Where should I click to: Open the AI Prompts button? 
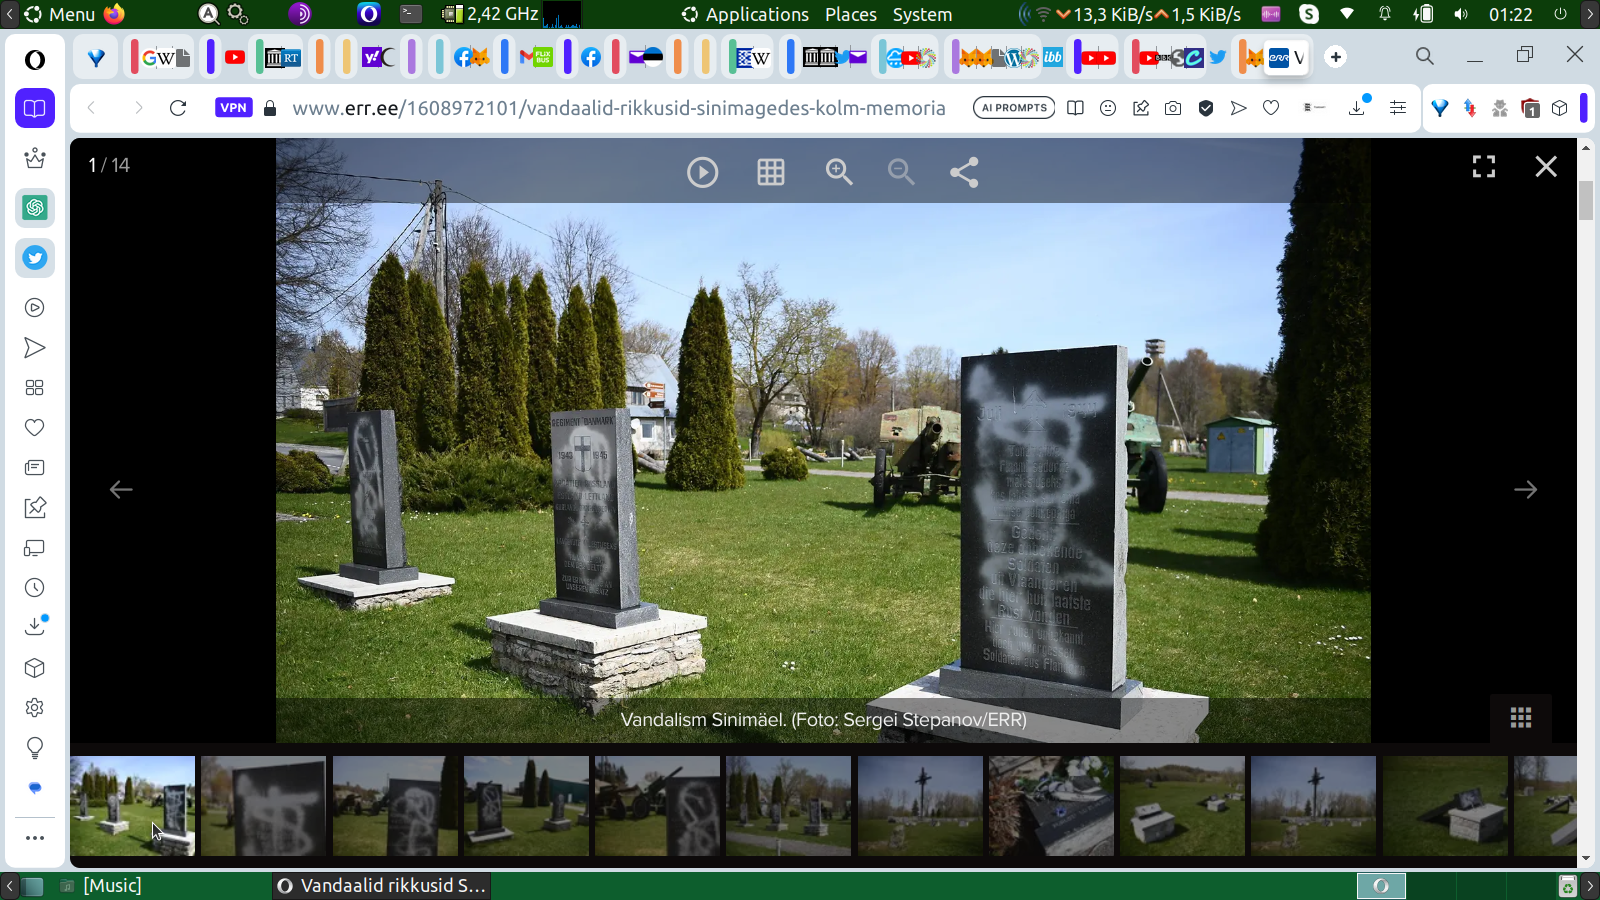[x=1014, y=108]
